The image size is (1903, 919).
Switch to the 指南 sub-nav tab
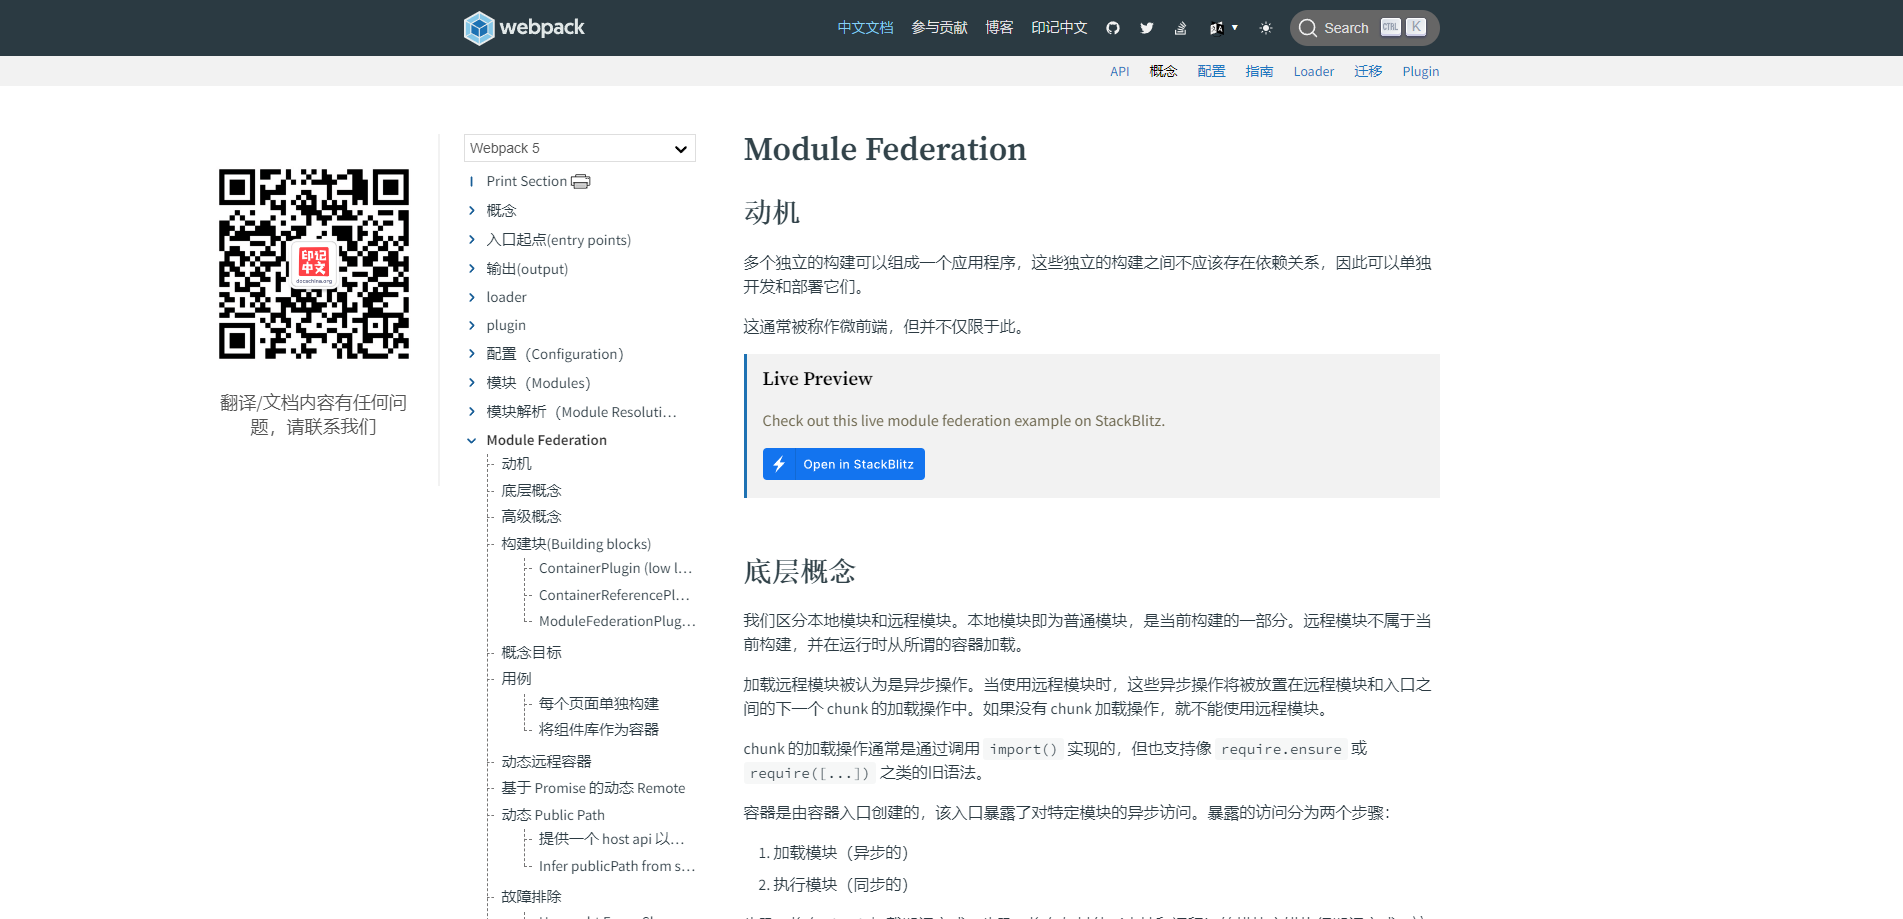pos(1259,71)
